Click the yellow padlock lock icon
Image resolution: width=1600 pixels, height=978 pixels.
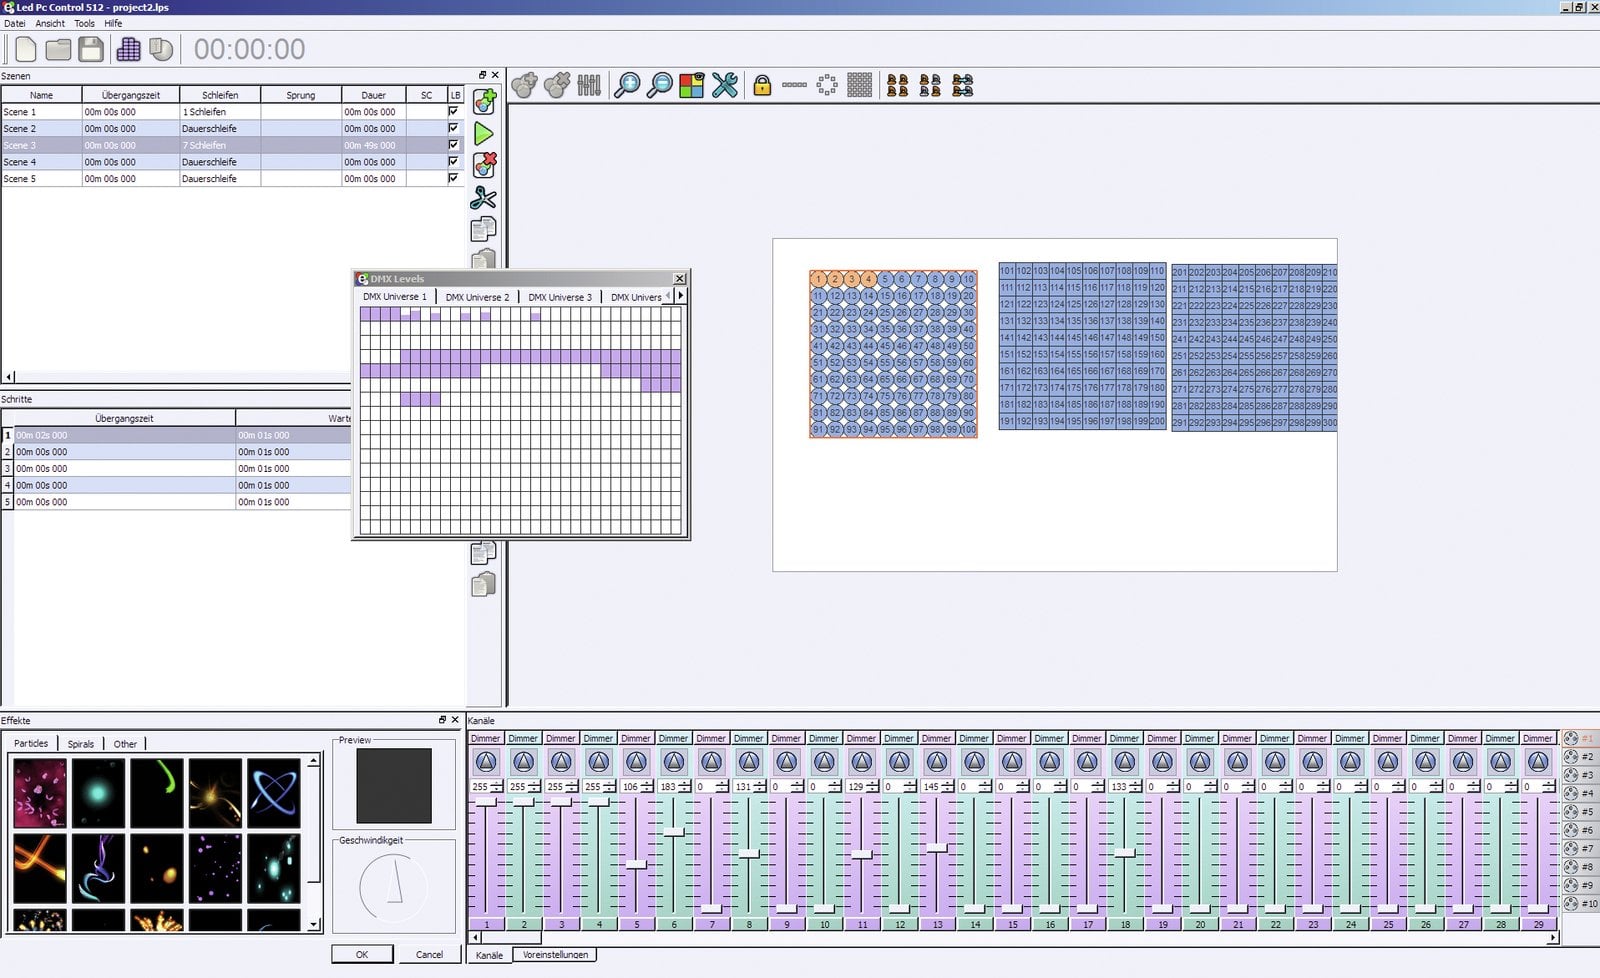click(762, 86)
